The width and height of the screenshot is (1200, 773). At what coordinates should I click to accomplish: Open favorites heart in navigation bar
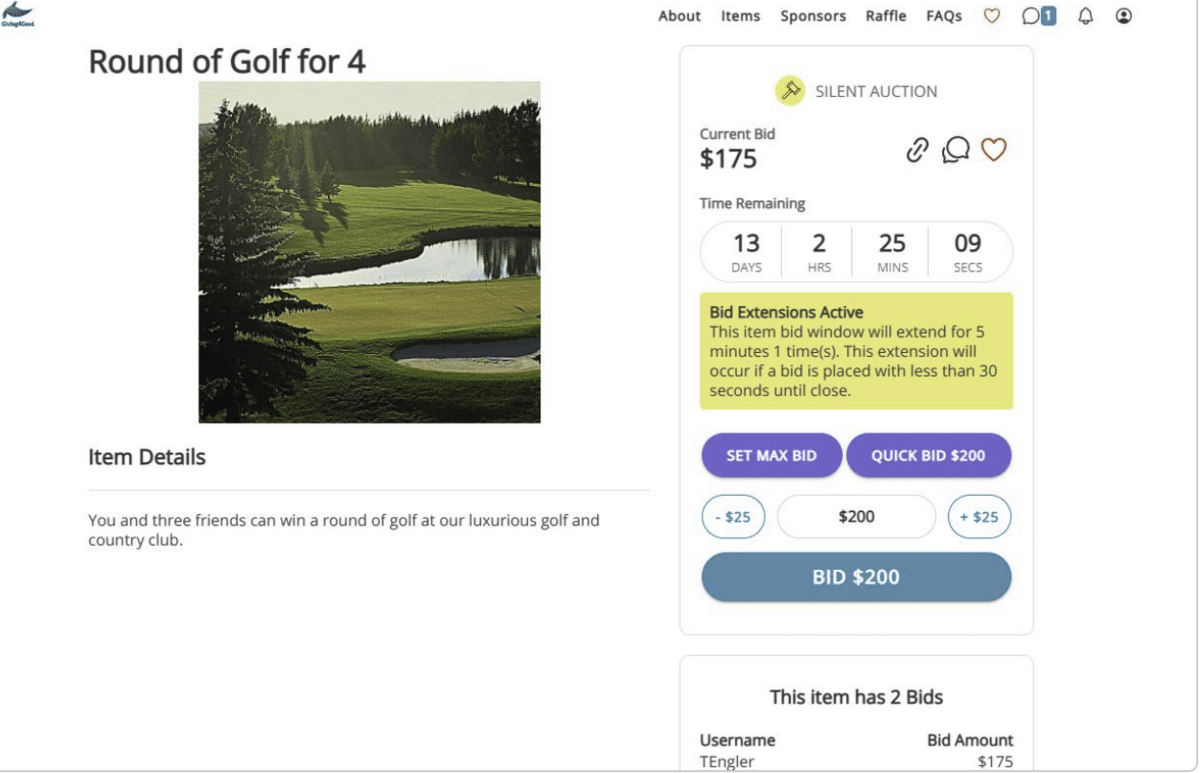[x=992, y=16]
